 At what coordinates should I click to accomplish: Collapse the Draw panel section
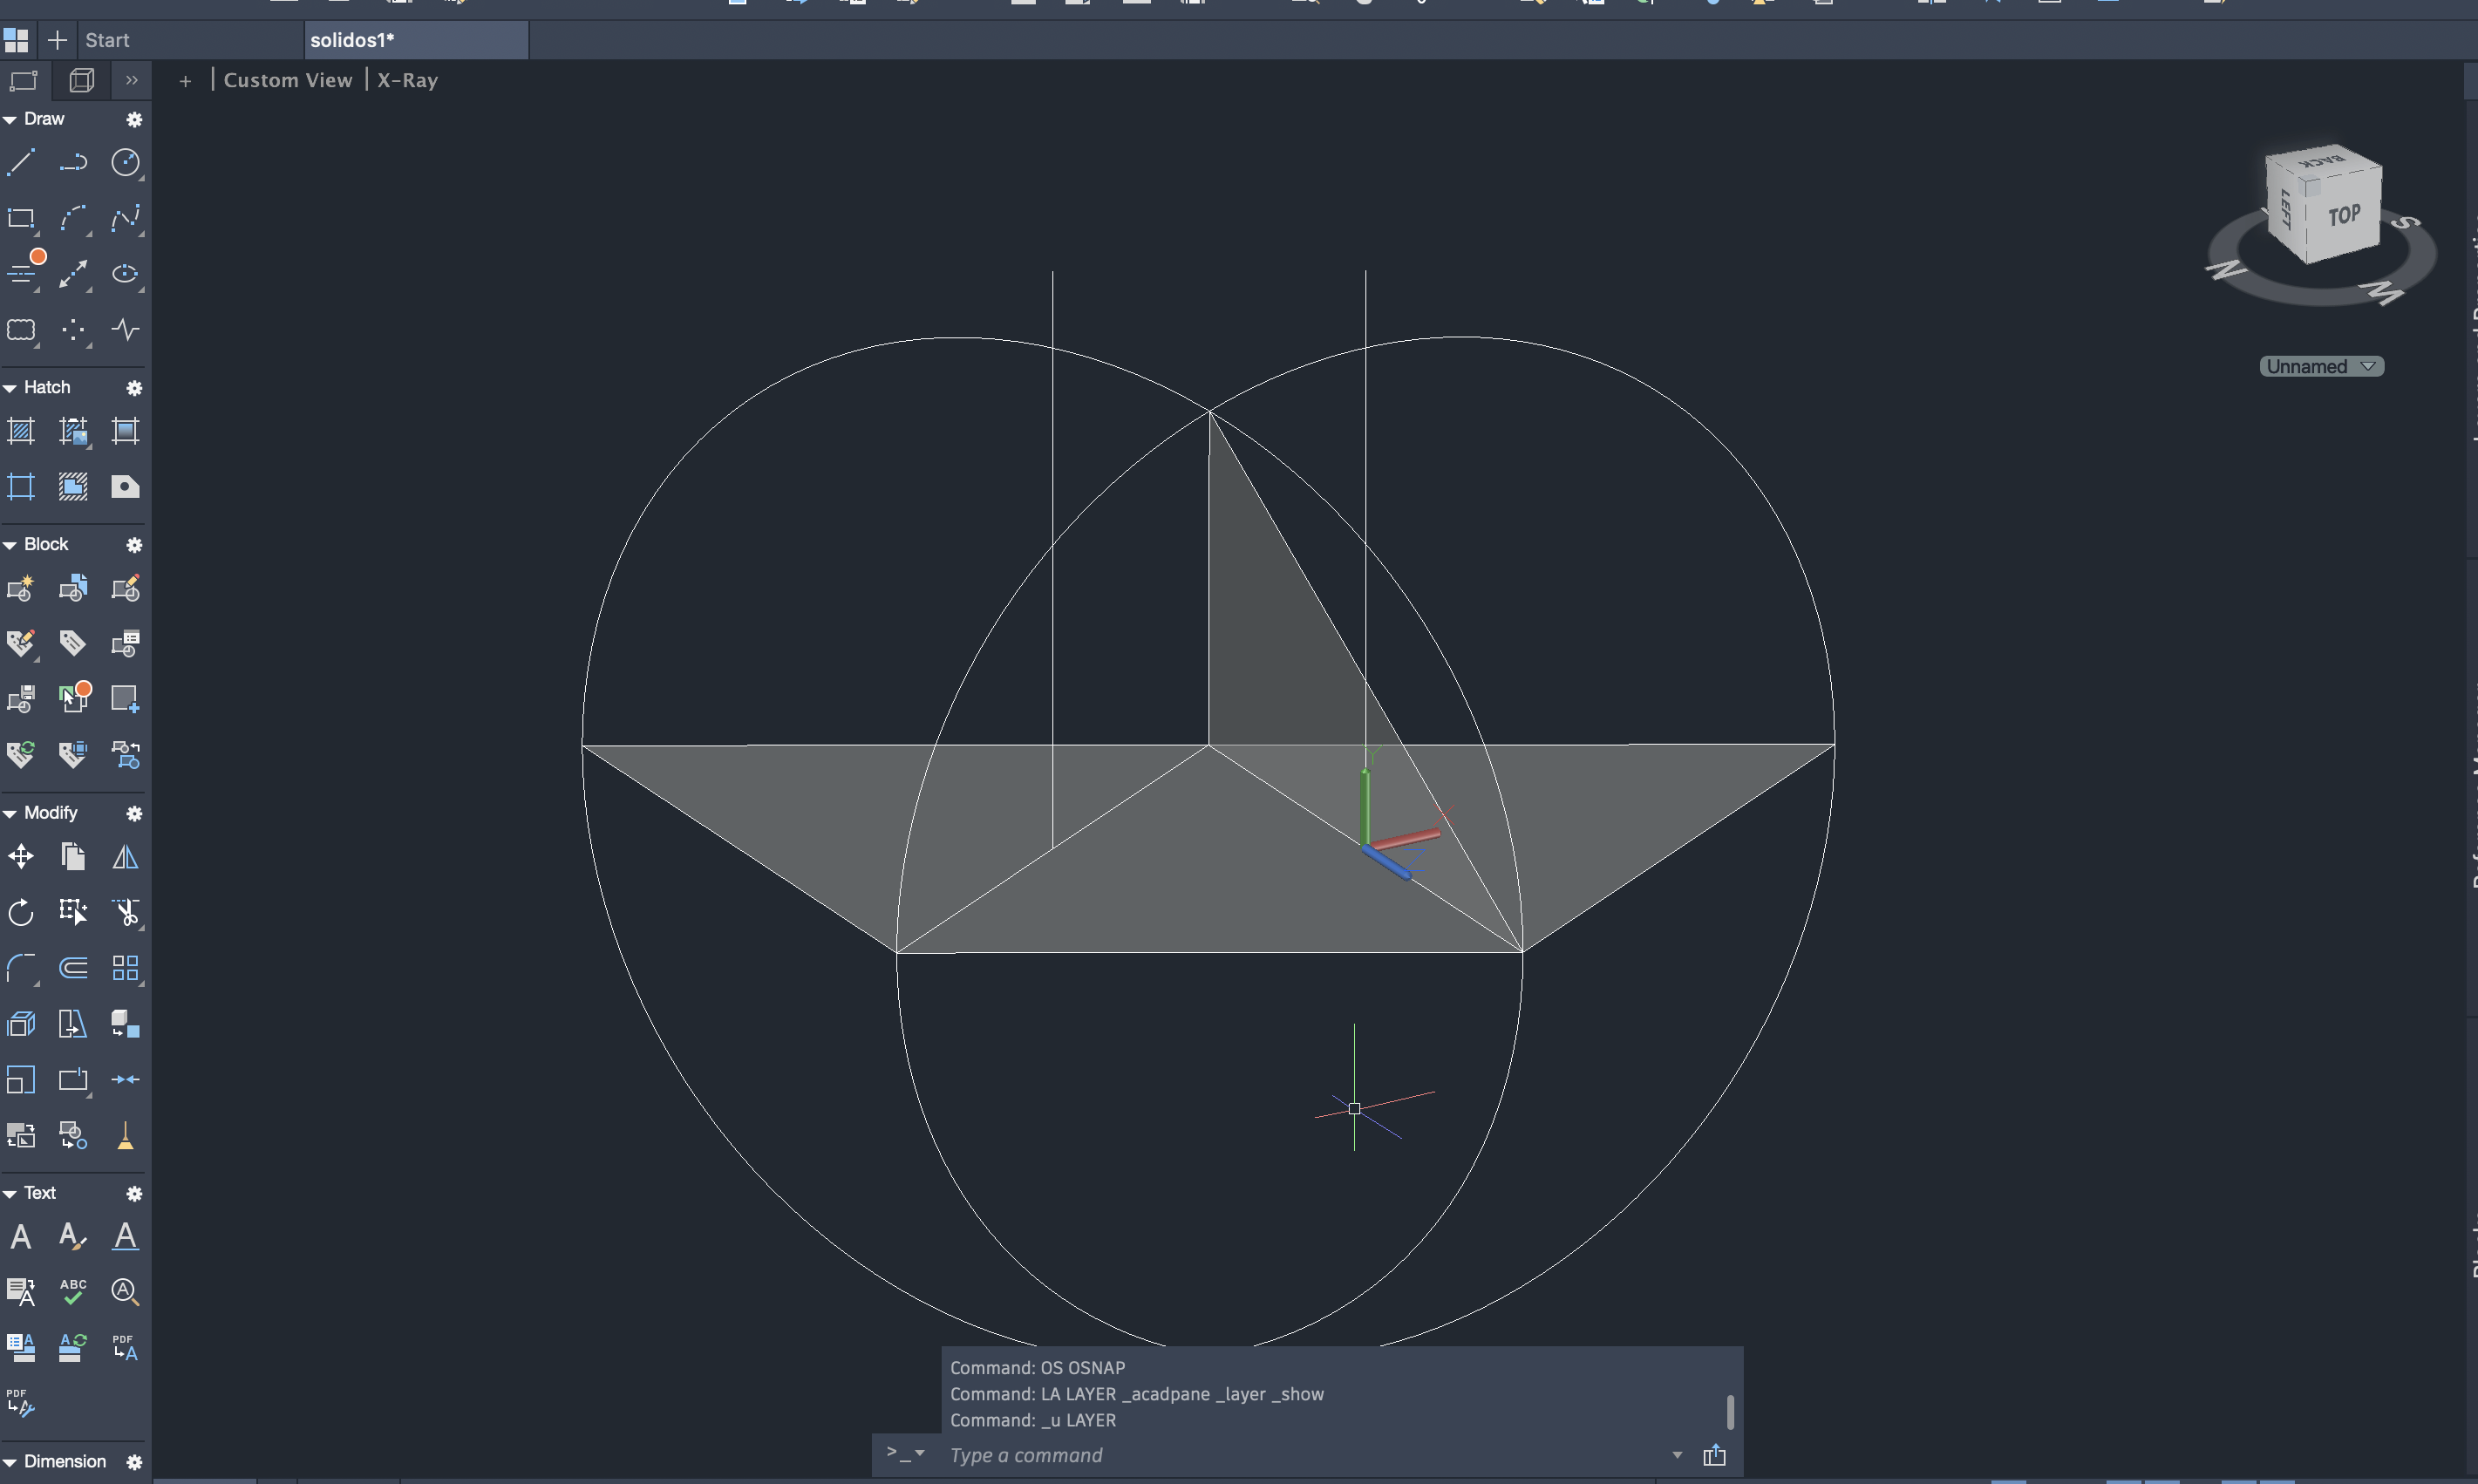coord(10,119)
